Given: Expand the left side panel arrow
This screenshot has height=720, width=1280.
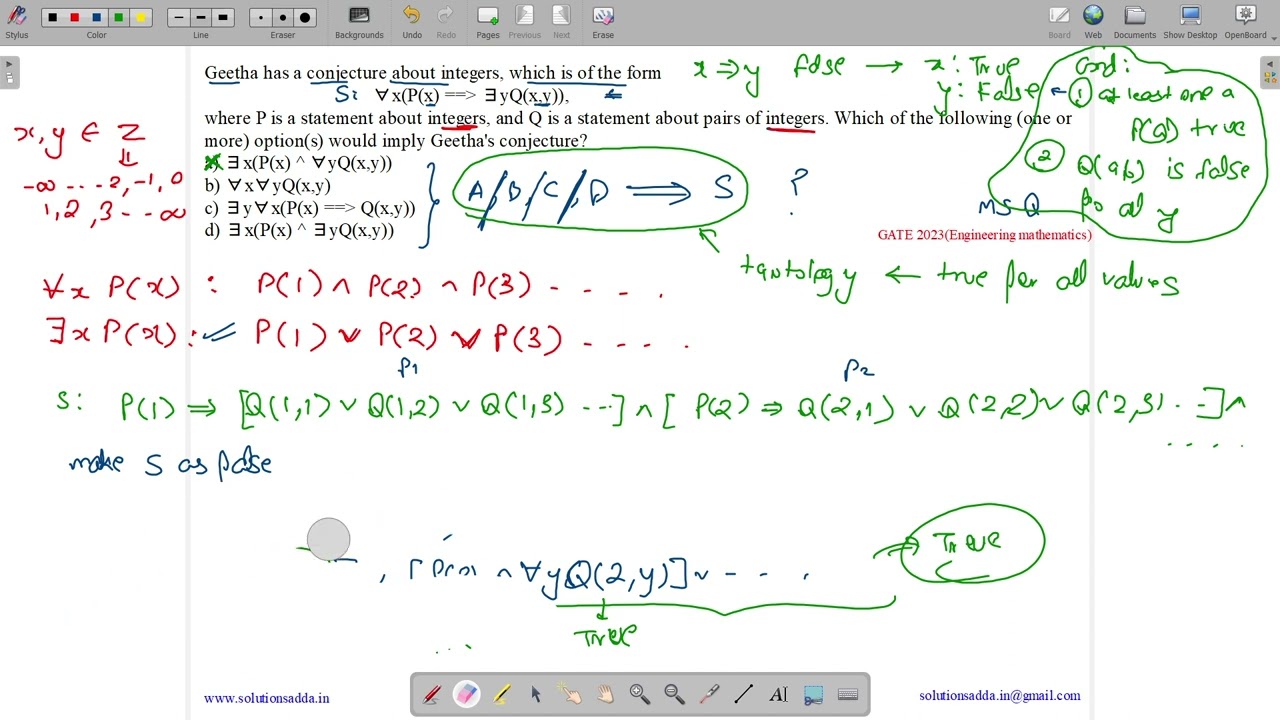Looking at the screenshot, I should pos(9,73).
